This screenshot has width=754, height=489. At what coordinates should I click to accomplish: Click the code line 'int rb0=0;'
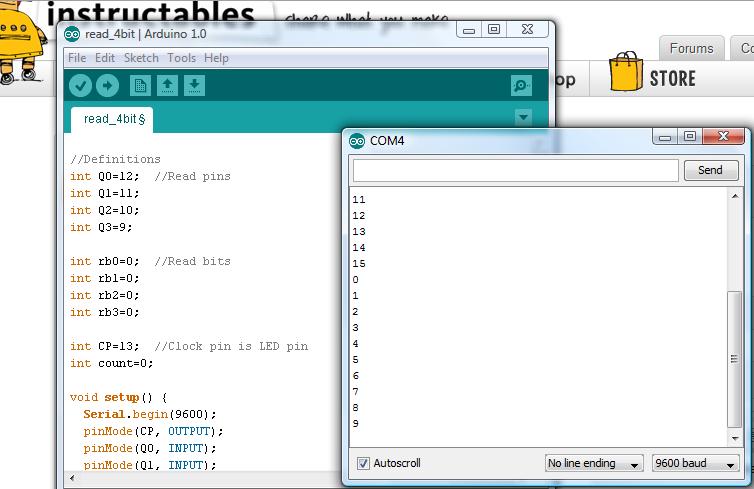click(x=104, y=262)
